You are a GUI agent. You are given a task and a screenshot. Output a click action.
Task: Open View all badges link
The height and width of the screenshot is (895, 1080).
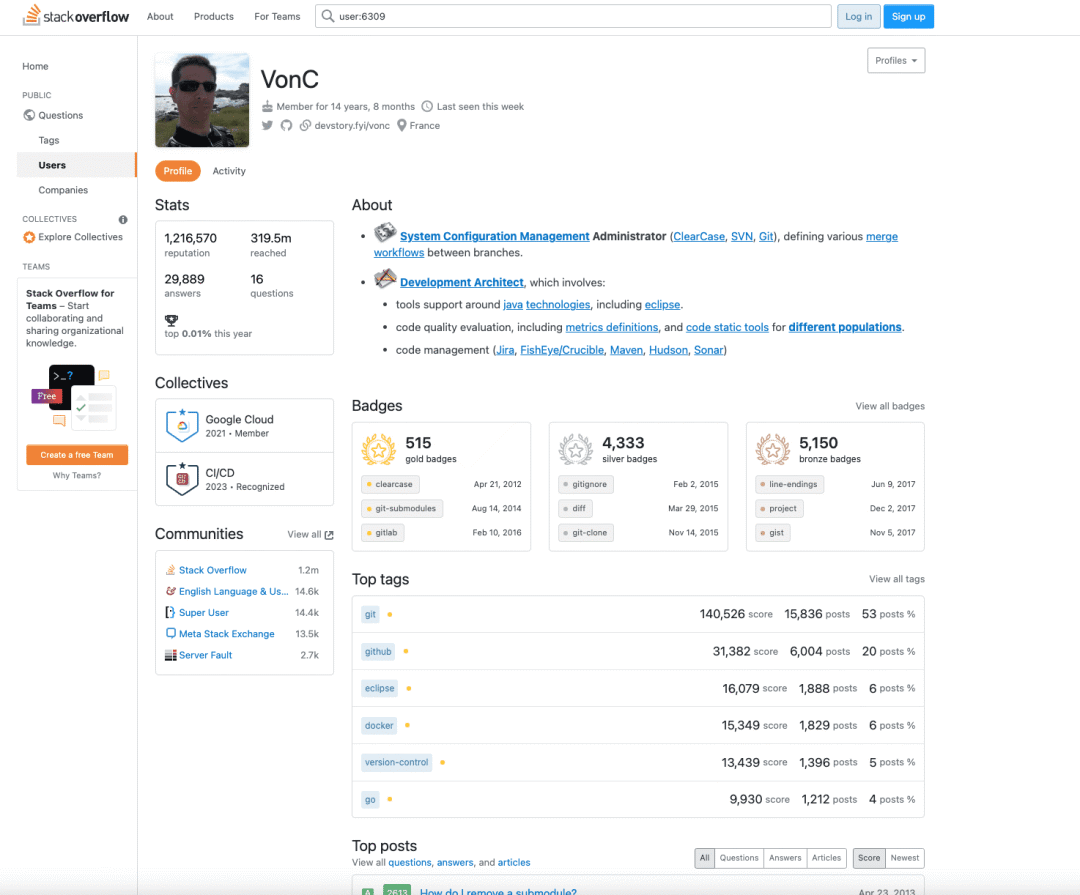pos(890,406)
